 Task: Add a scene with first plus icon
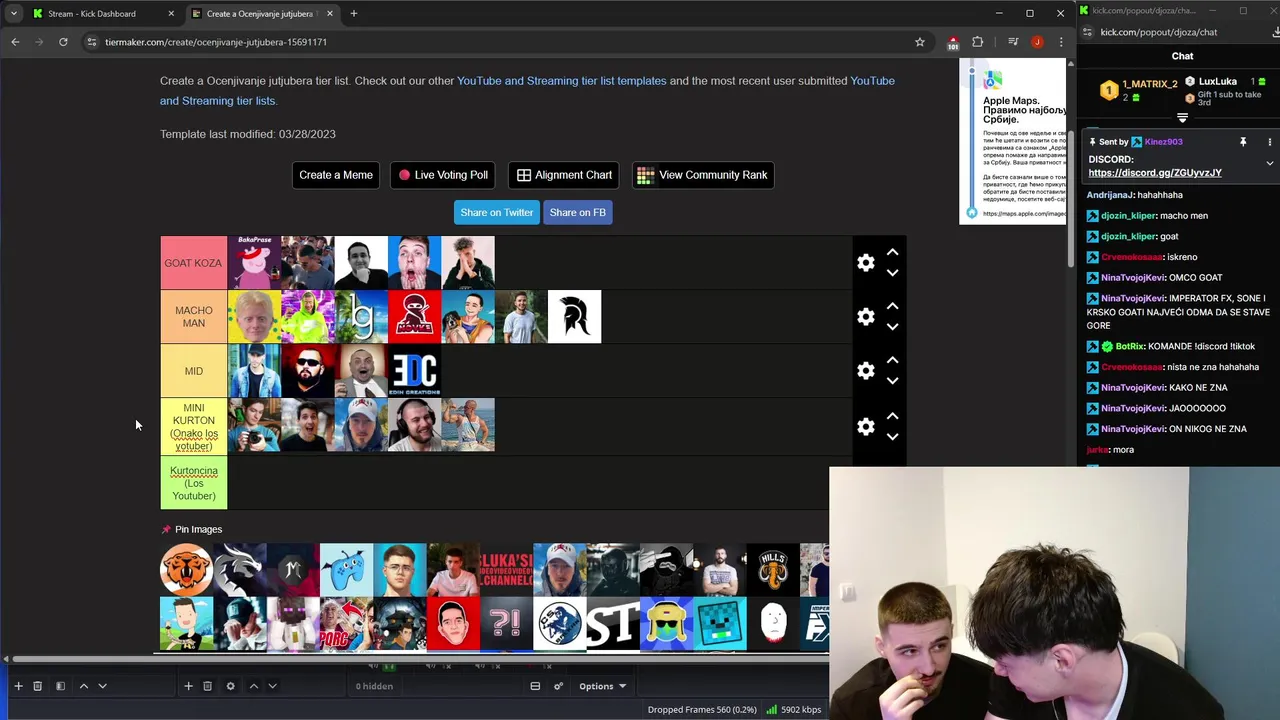(18, 686)
